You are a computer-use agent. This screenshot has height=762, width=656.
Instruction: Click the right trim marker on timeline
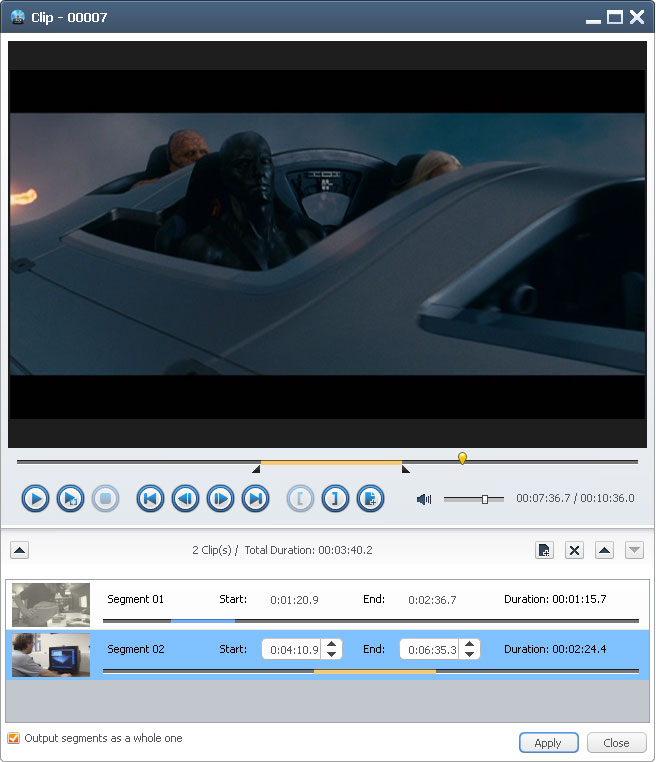(x=406, y=469)
